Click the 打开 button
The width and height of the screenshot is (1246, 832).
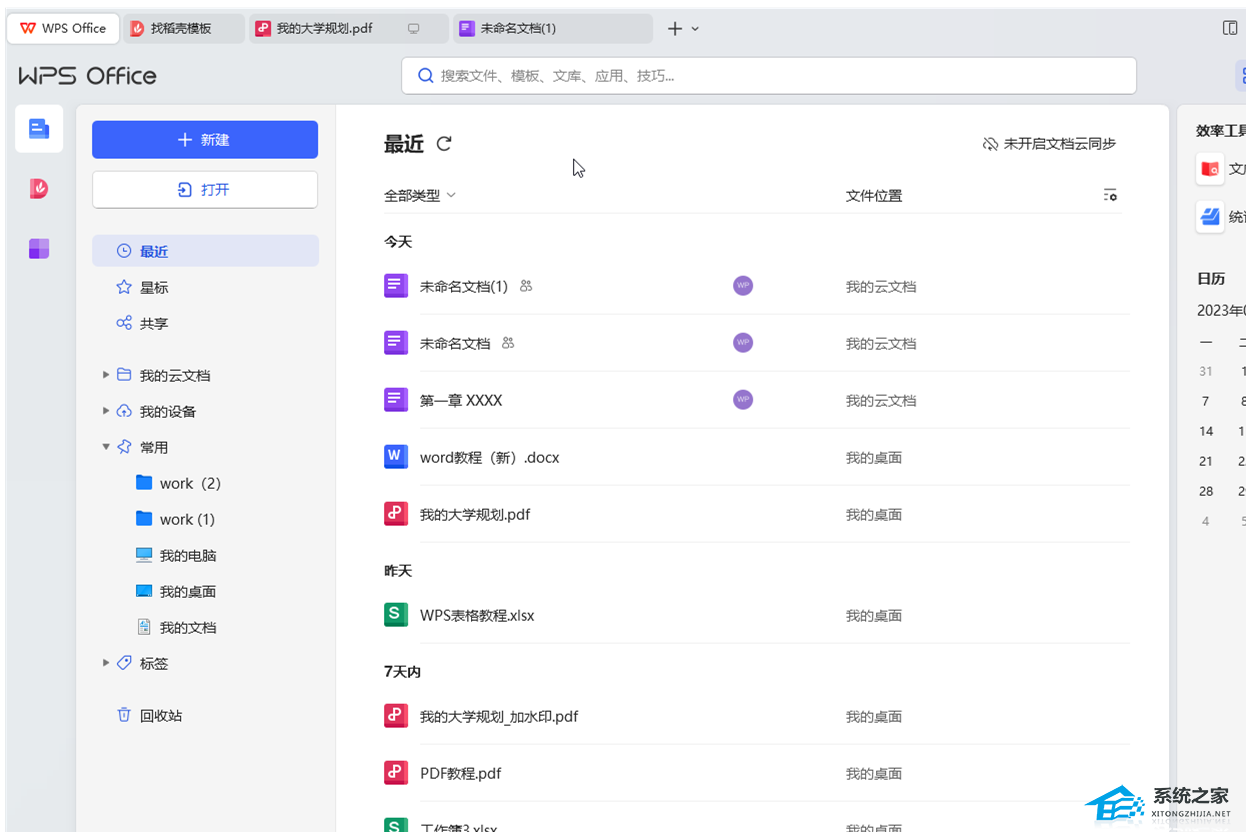tap(205, 190)
